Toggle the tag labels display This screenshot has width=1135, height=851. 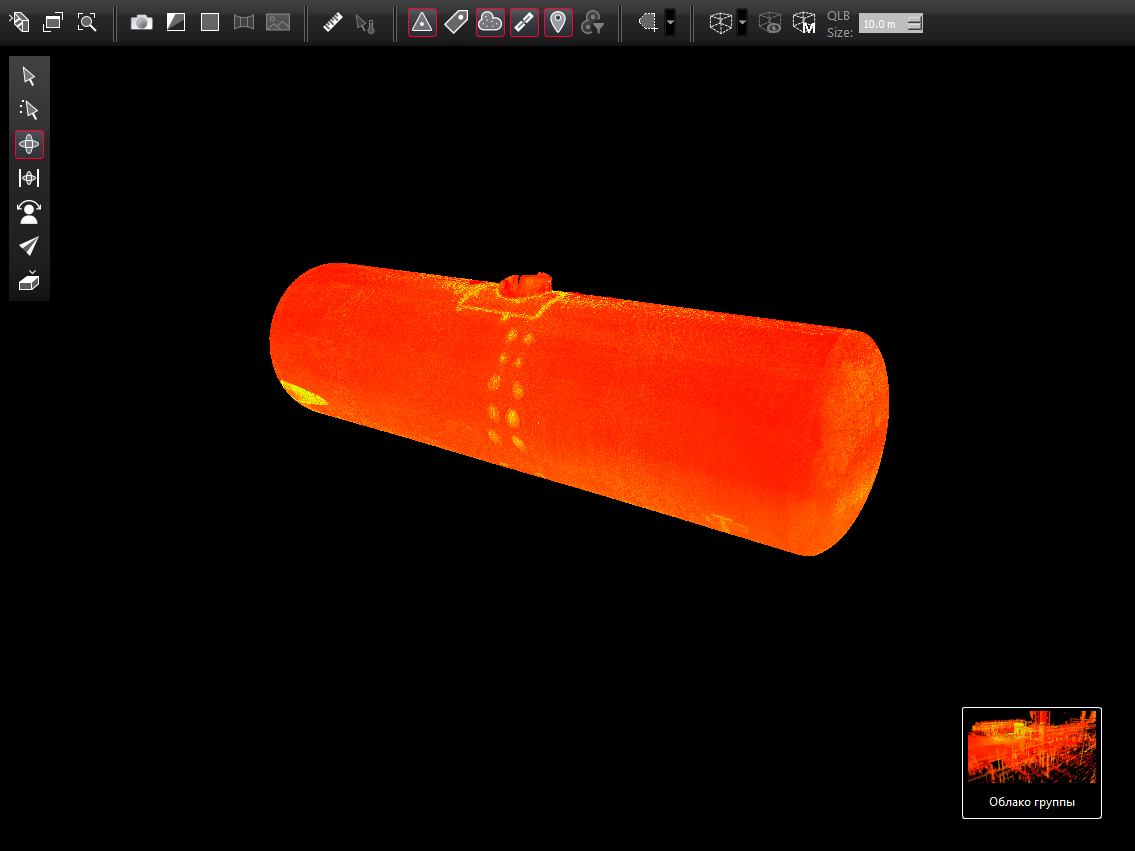click(456, 22)
